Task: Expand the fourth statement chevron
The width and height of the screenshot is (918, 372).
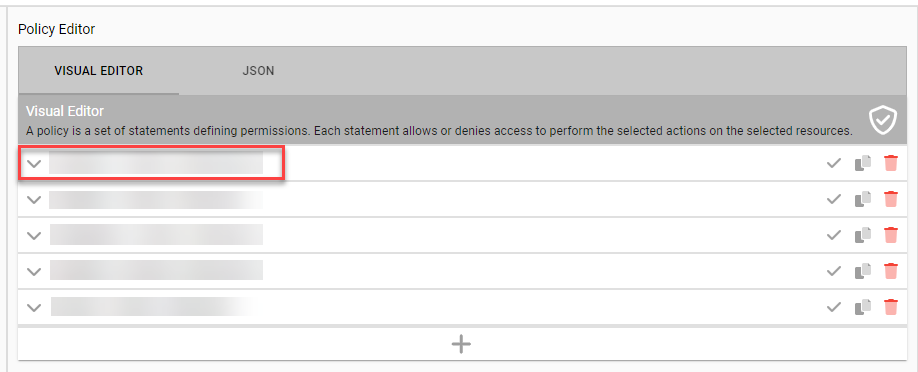Action: 35,271
